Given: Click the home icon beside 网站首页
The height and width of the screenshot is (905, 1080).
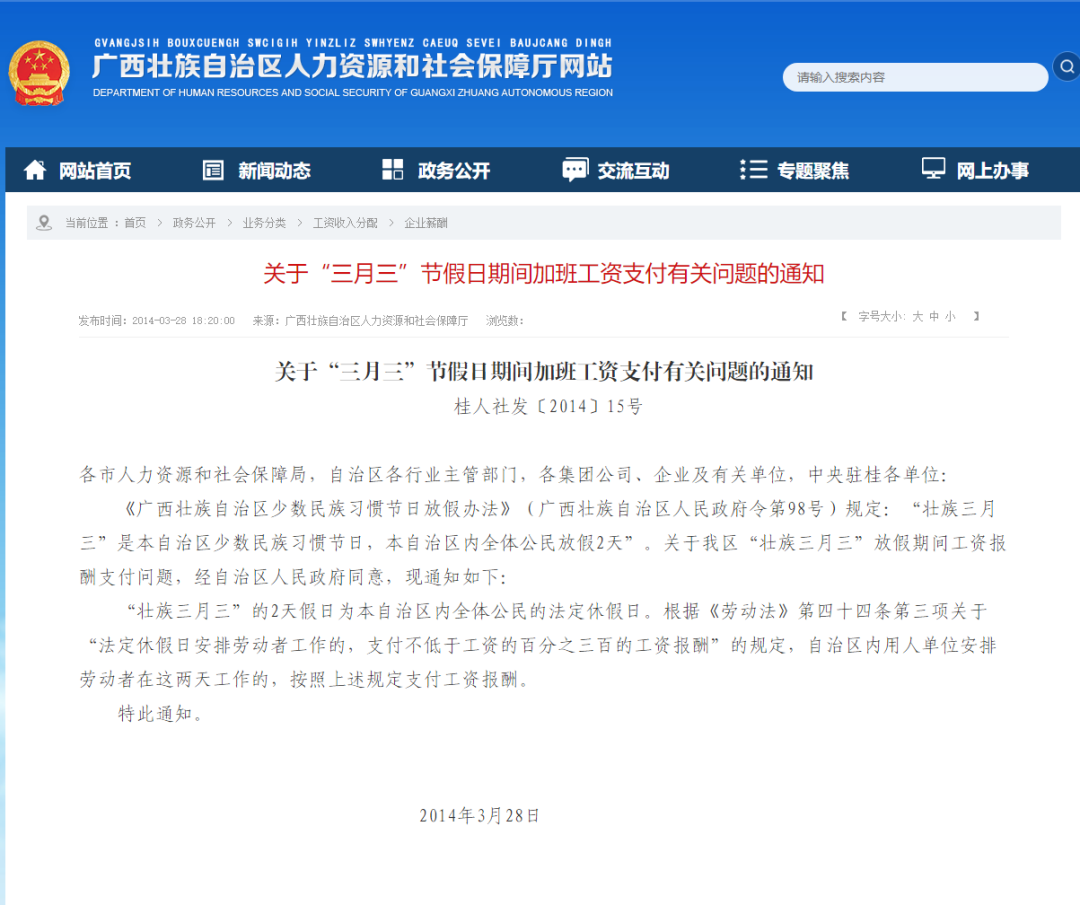Looking at the screenshot, I should 35,170.
